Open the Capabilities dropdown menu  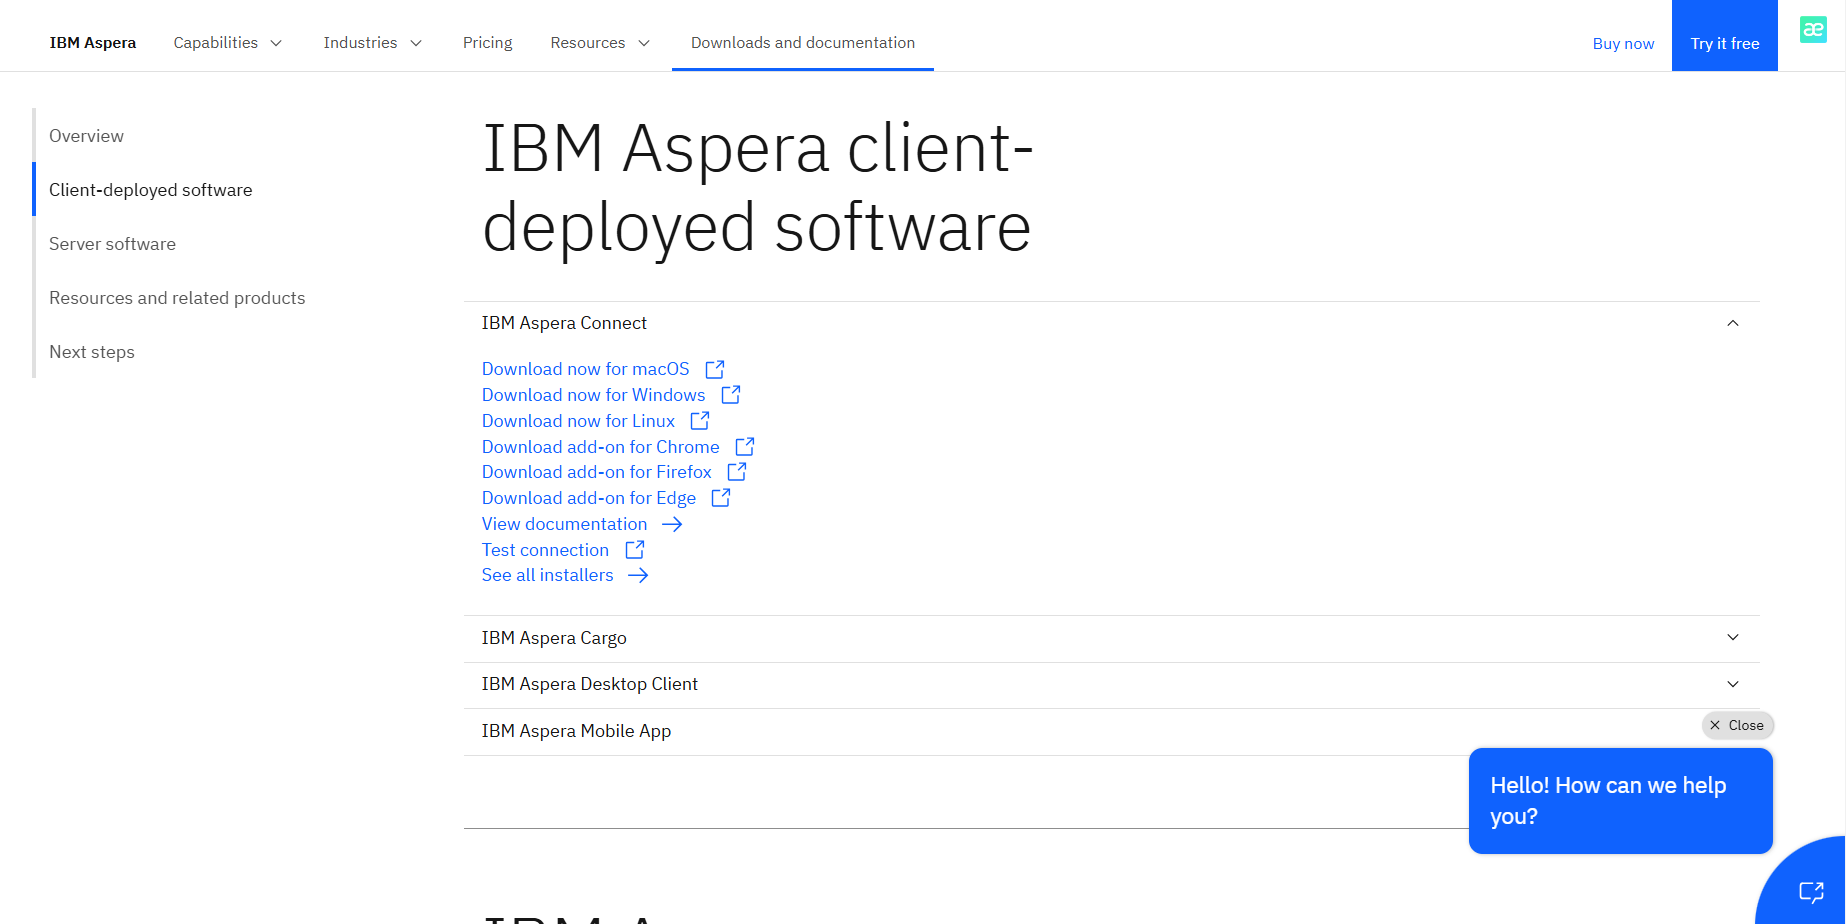pos(228,43)
